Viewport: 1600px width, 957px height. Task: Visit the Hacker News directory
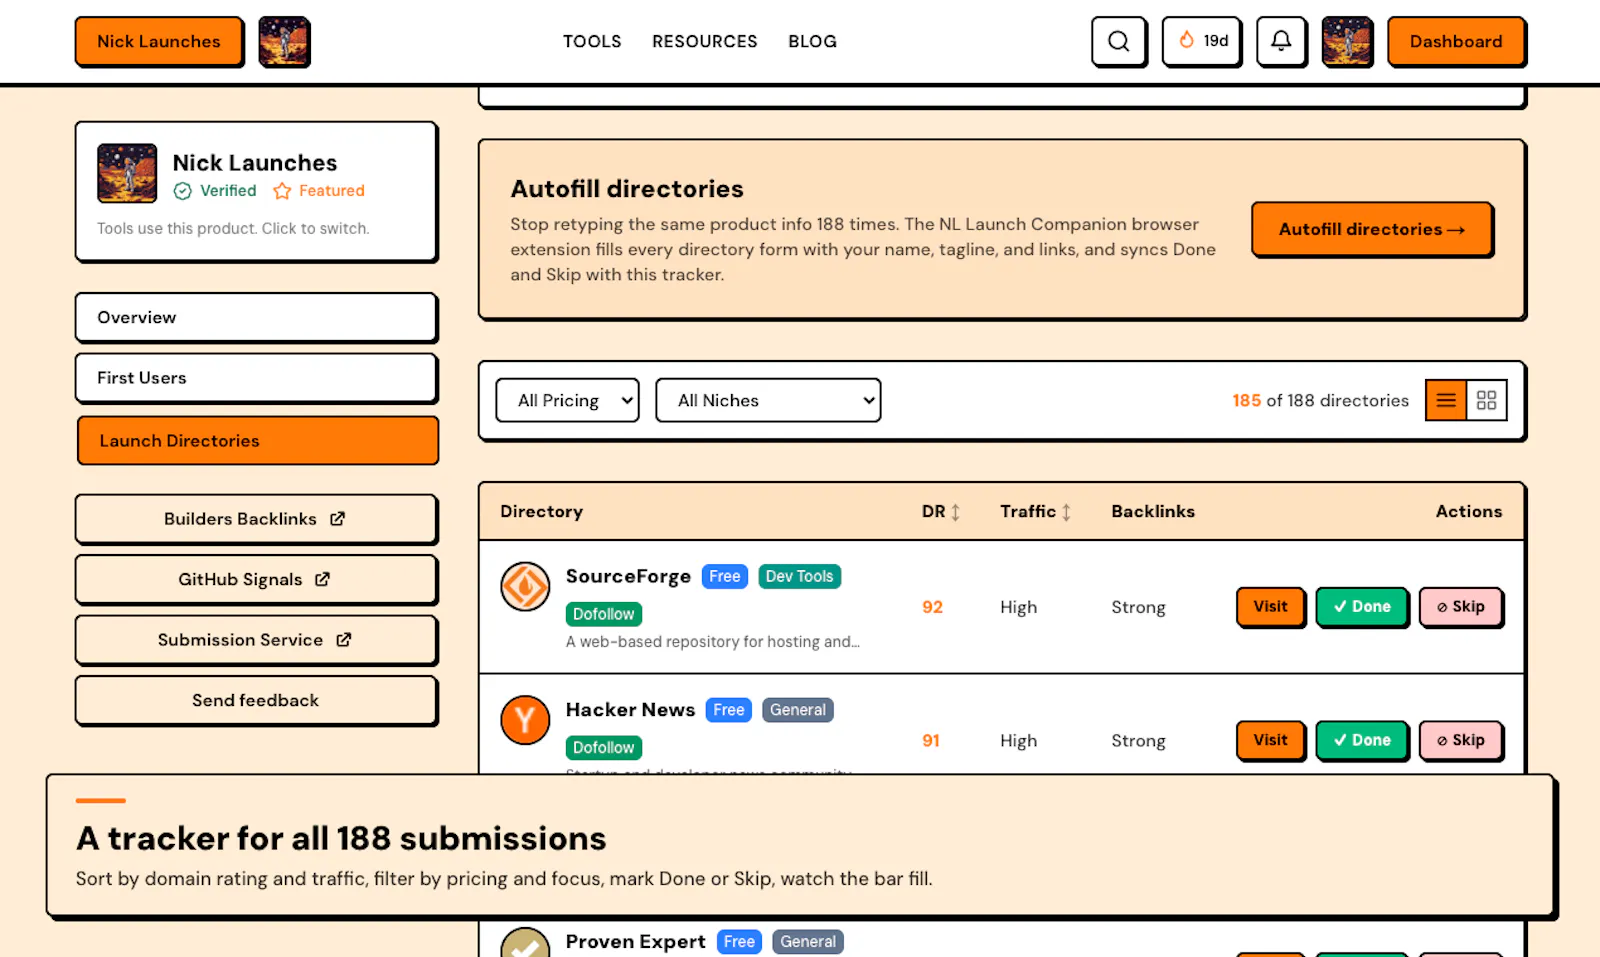pyautogui.click(x=1271, y=740)
